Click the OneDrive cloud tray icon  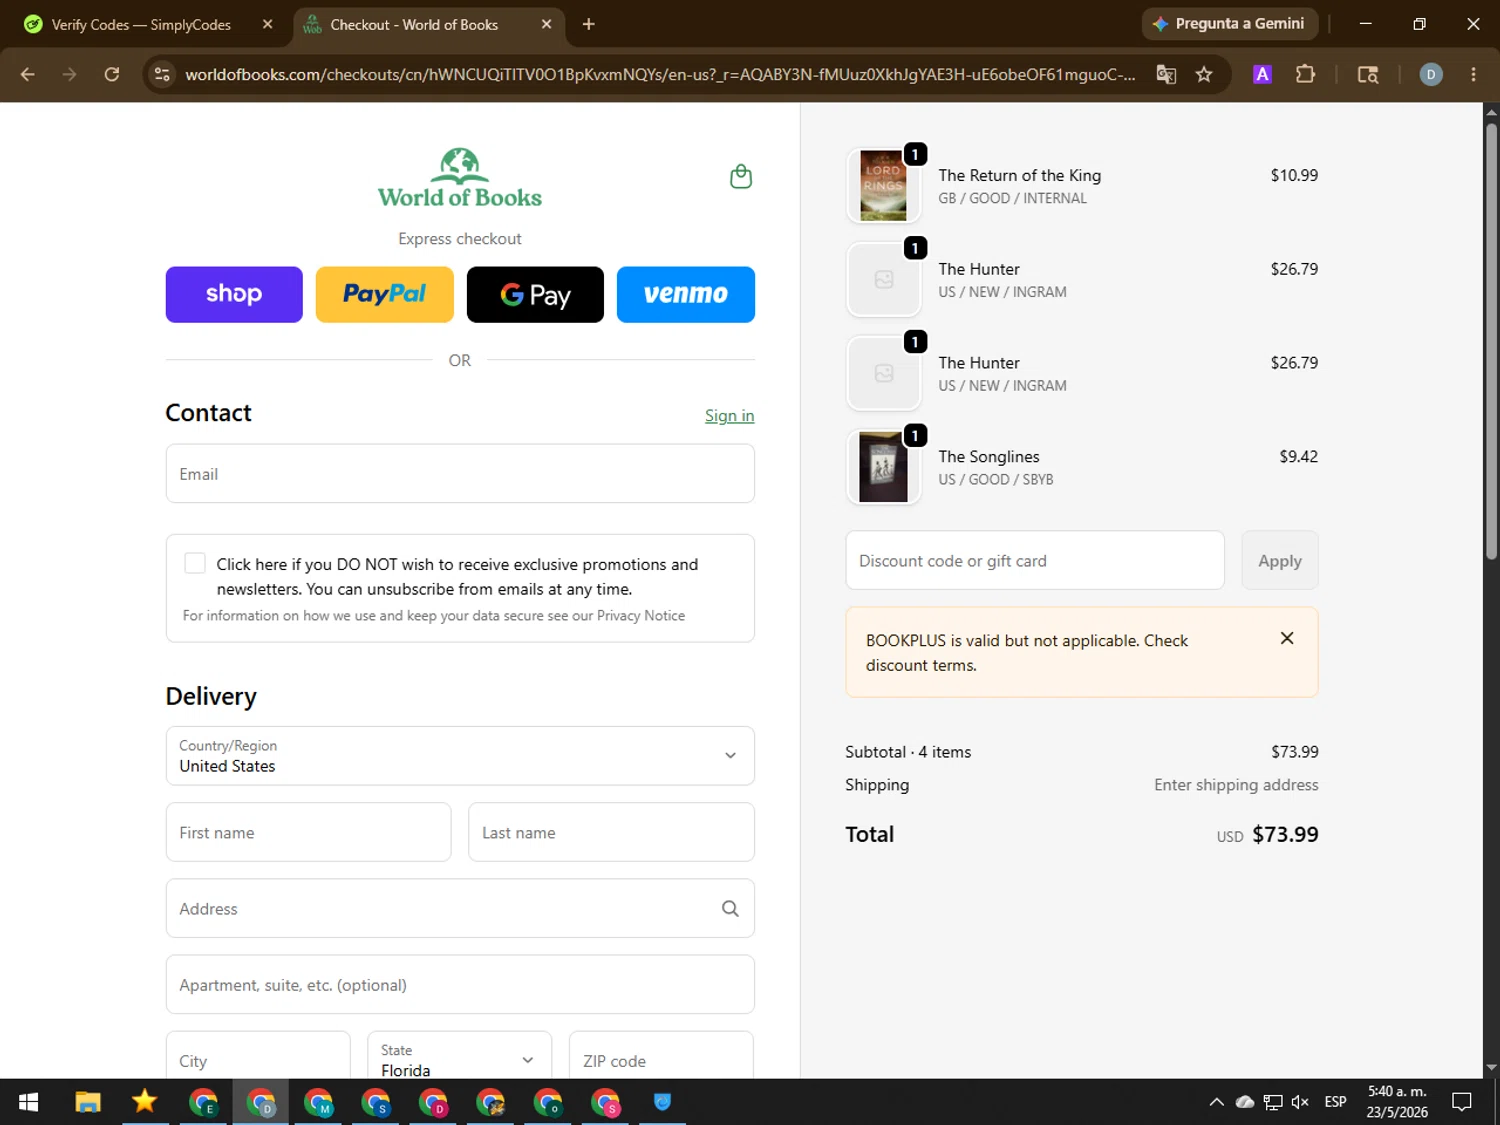tap(1245, 1102)
